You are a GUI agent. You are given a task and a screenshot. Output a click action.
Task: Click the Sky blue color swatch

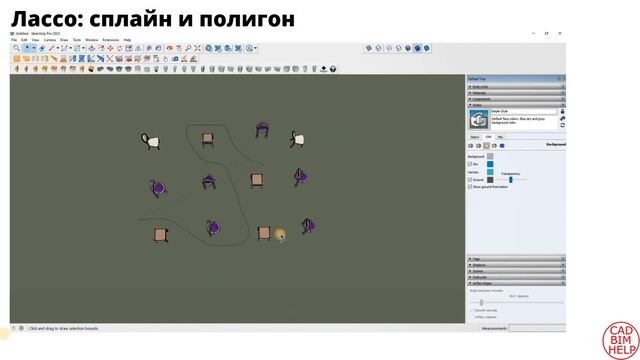tap(490, 164)
